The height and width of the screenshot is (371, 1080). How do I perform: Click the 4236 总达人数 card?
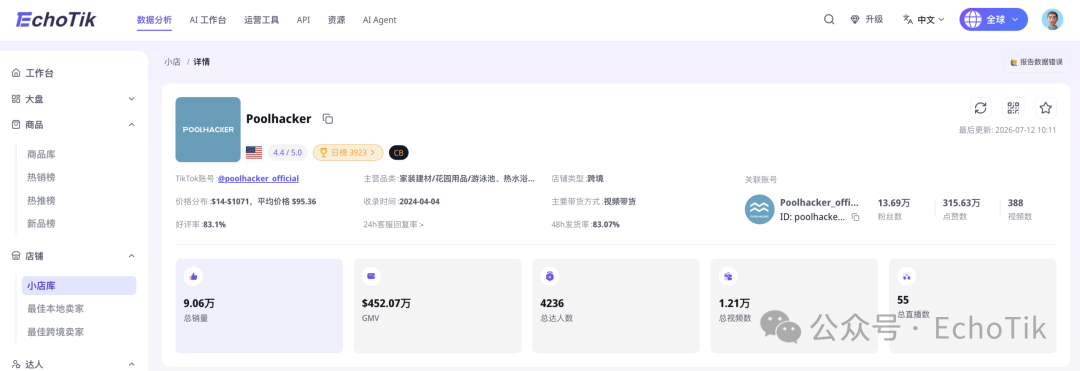tap(616, 306)
